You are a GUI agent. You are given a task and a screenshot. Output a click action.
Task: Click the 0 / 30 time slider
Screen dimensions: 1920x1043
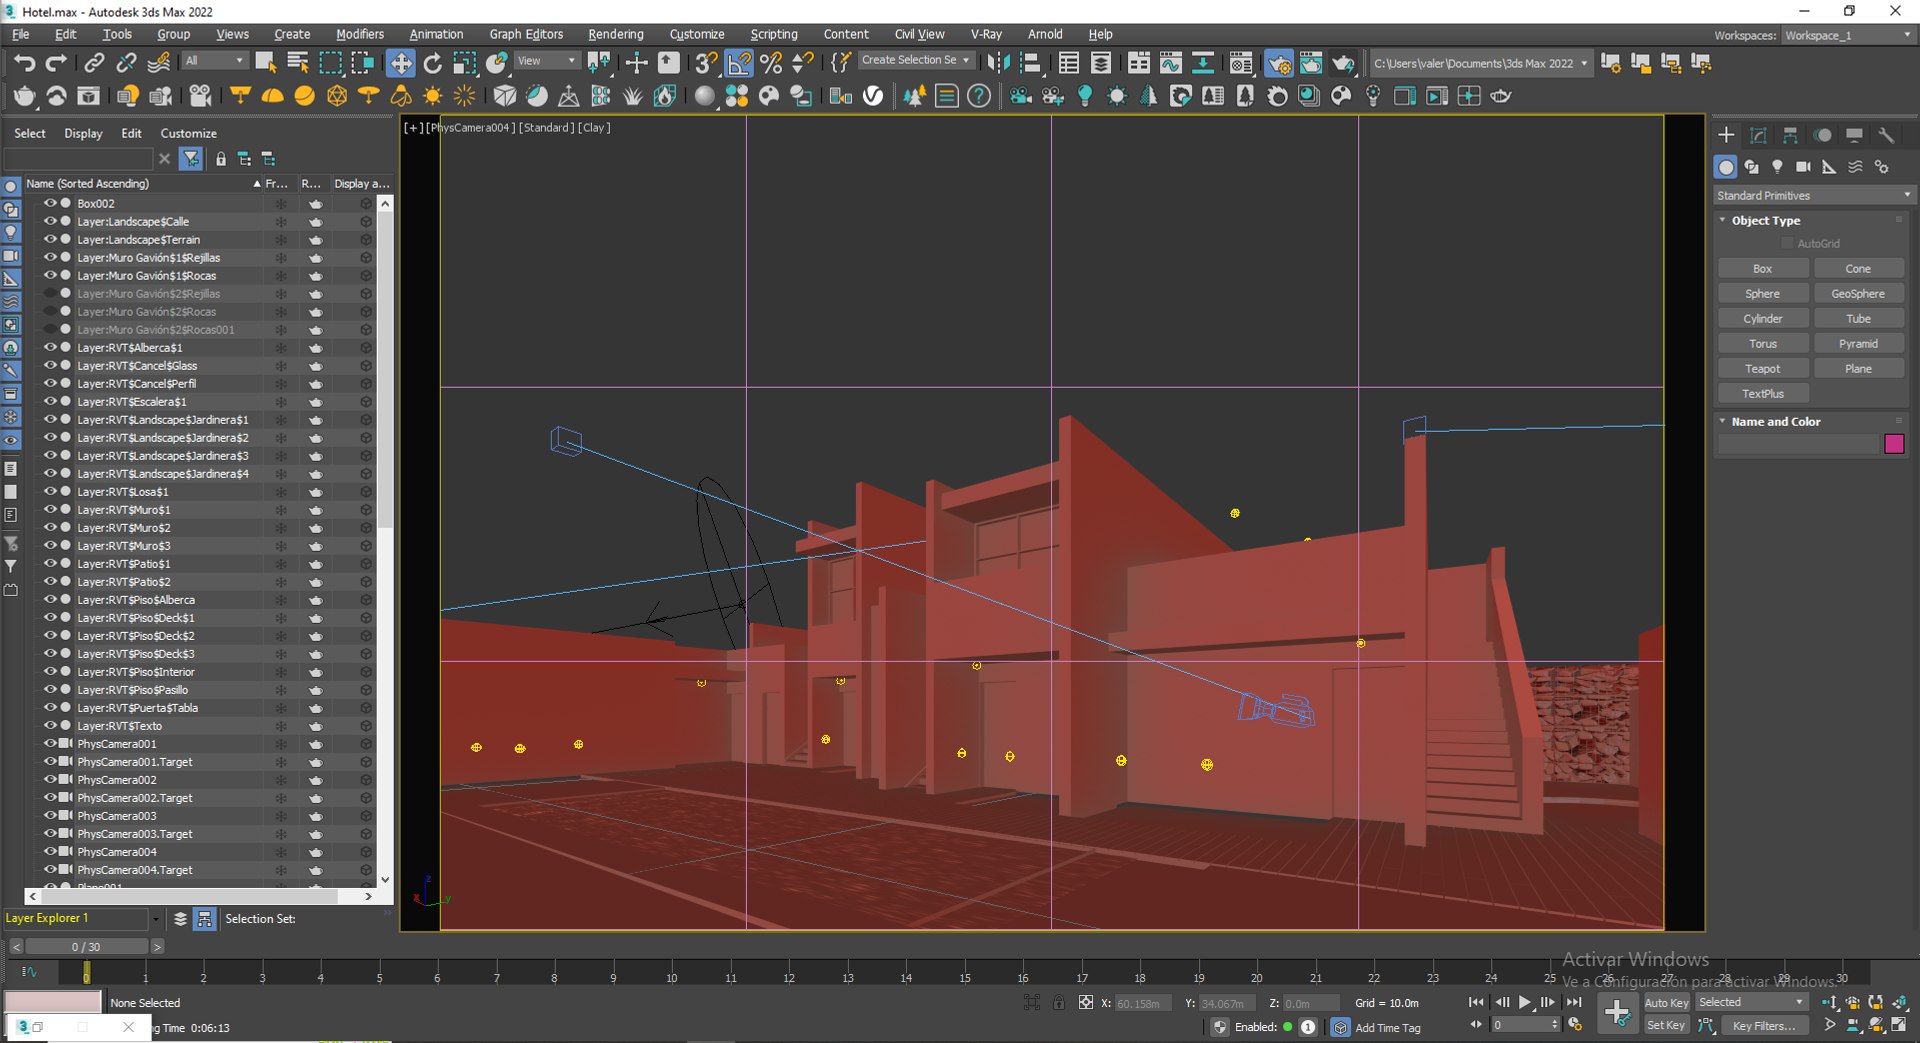tap(86, 946)
